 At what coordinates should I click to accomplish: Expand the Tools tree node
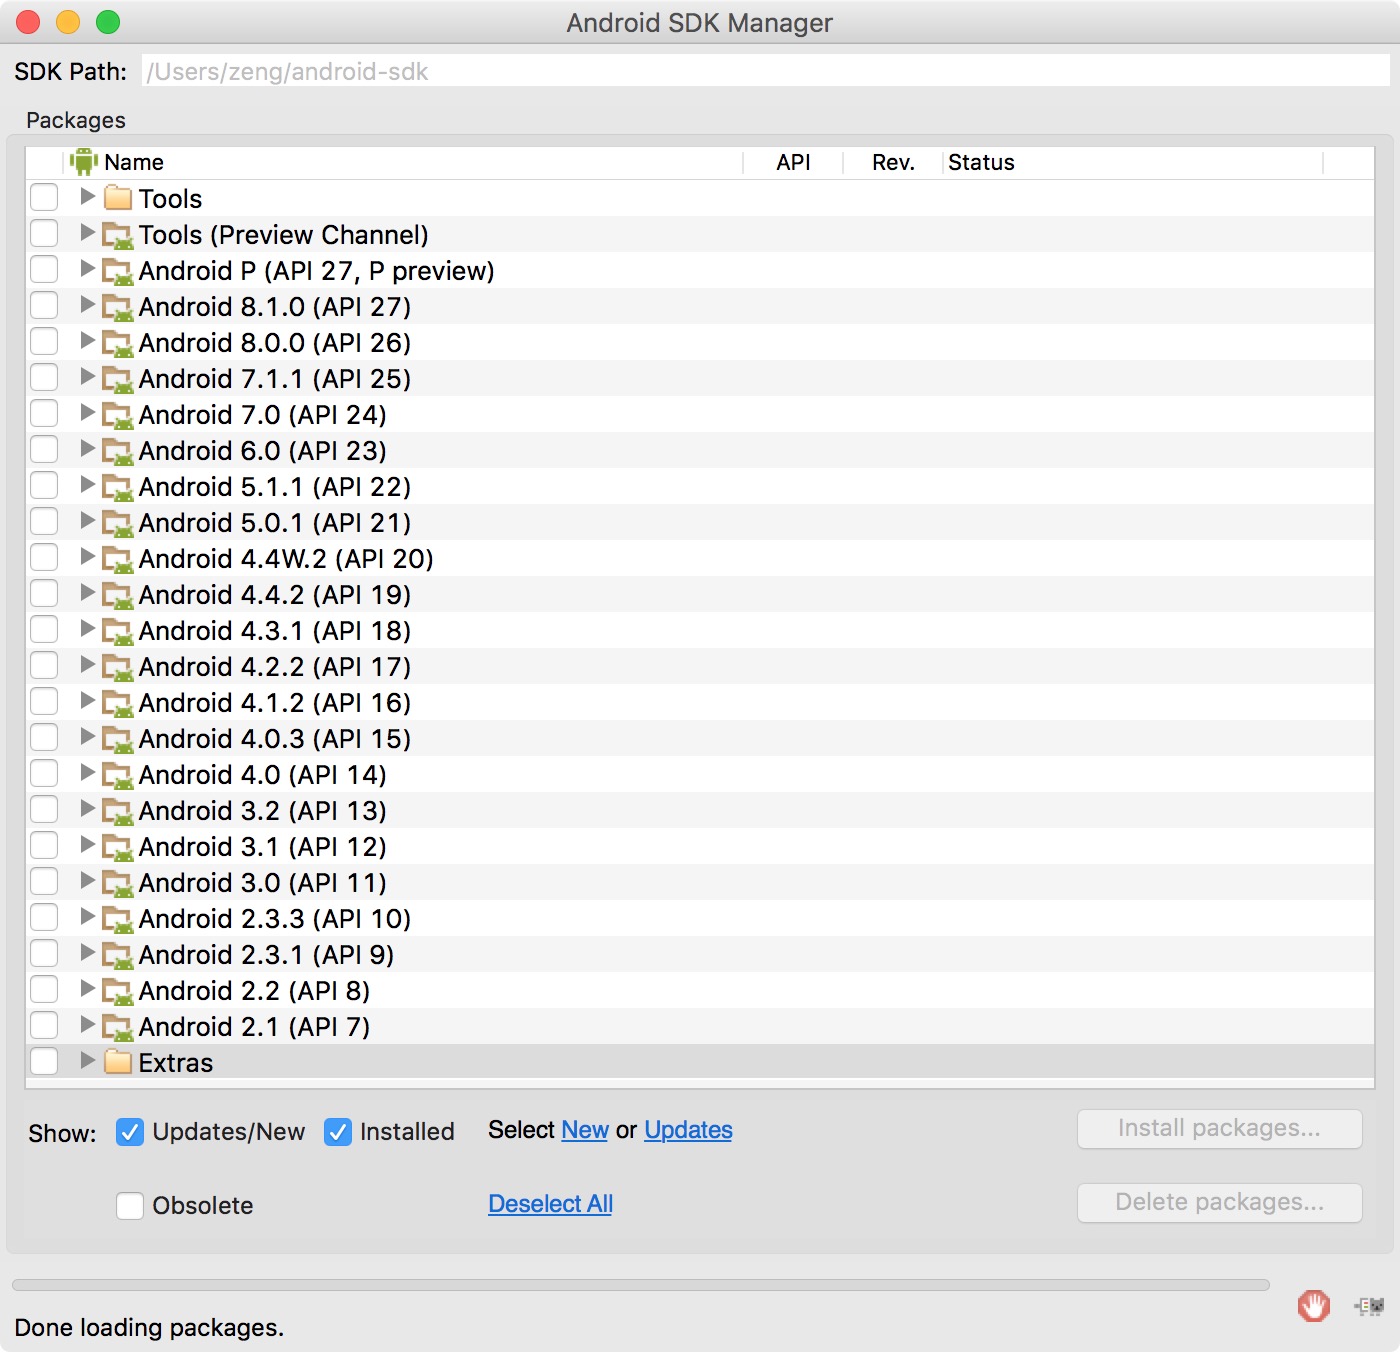click(x=87, y=197)
